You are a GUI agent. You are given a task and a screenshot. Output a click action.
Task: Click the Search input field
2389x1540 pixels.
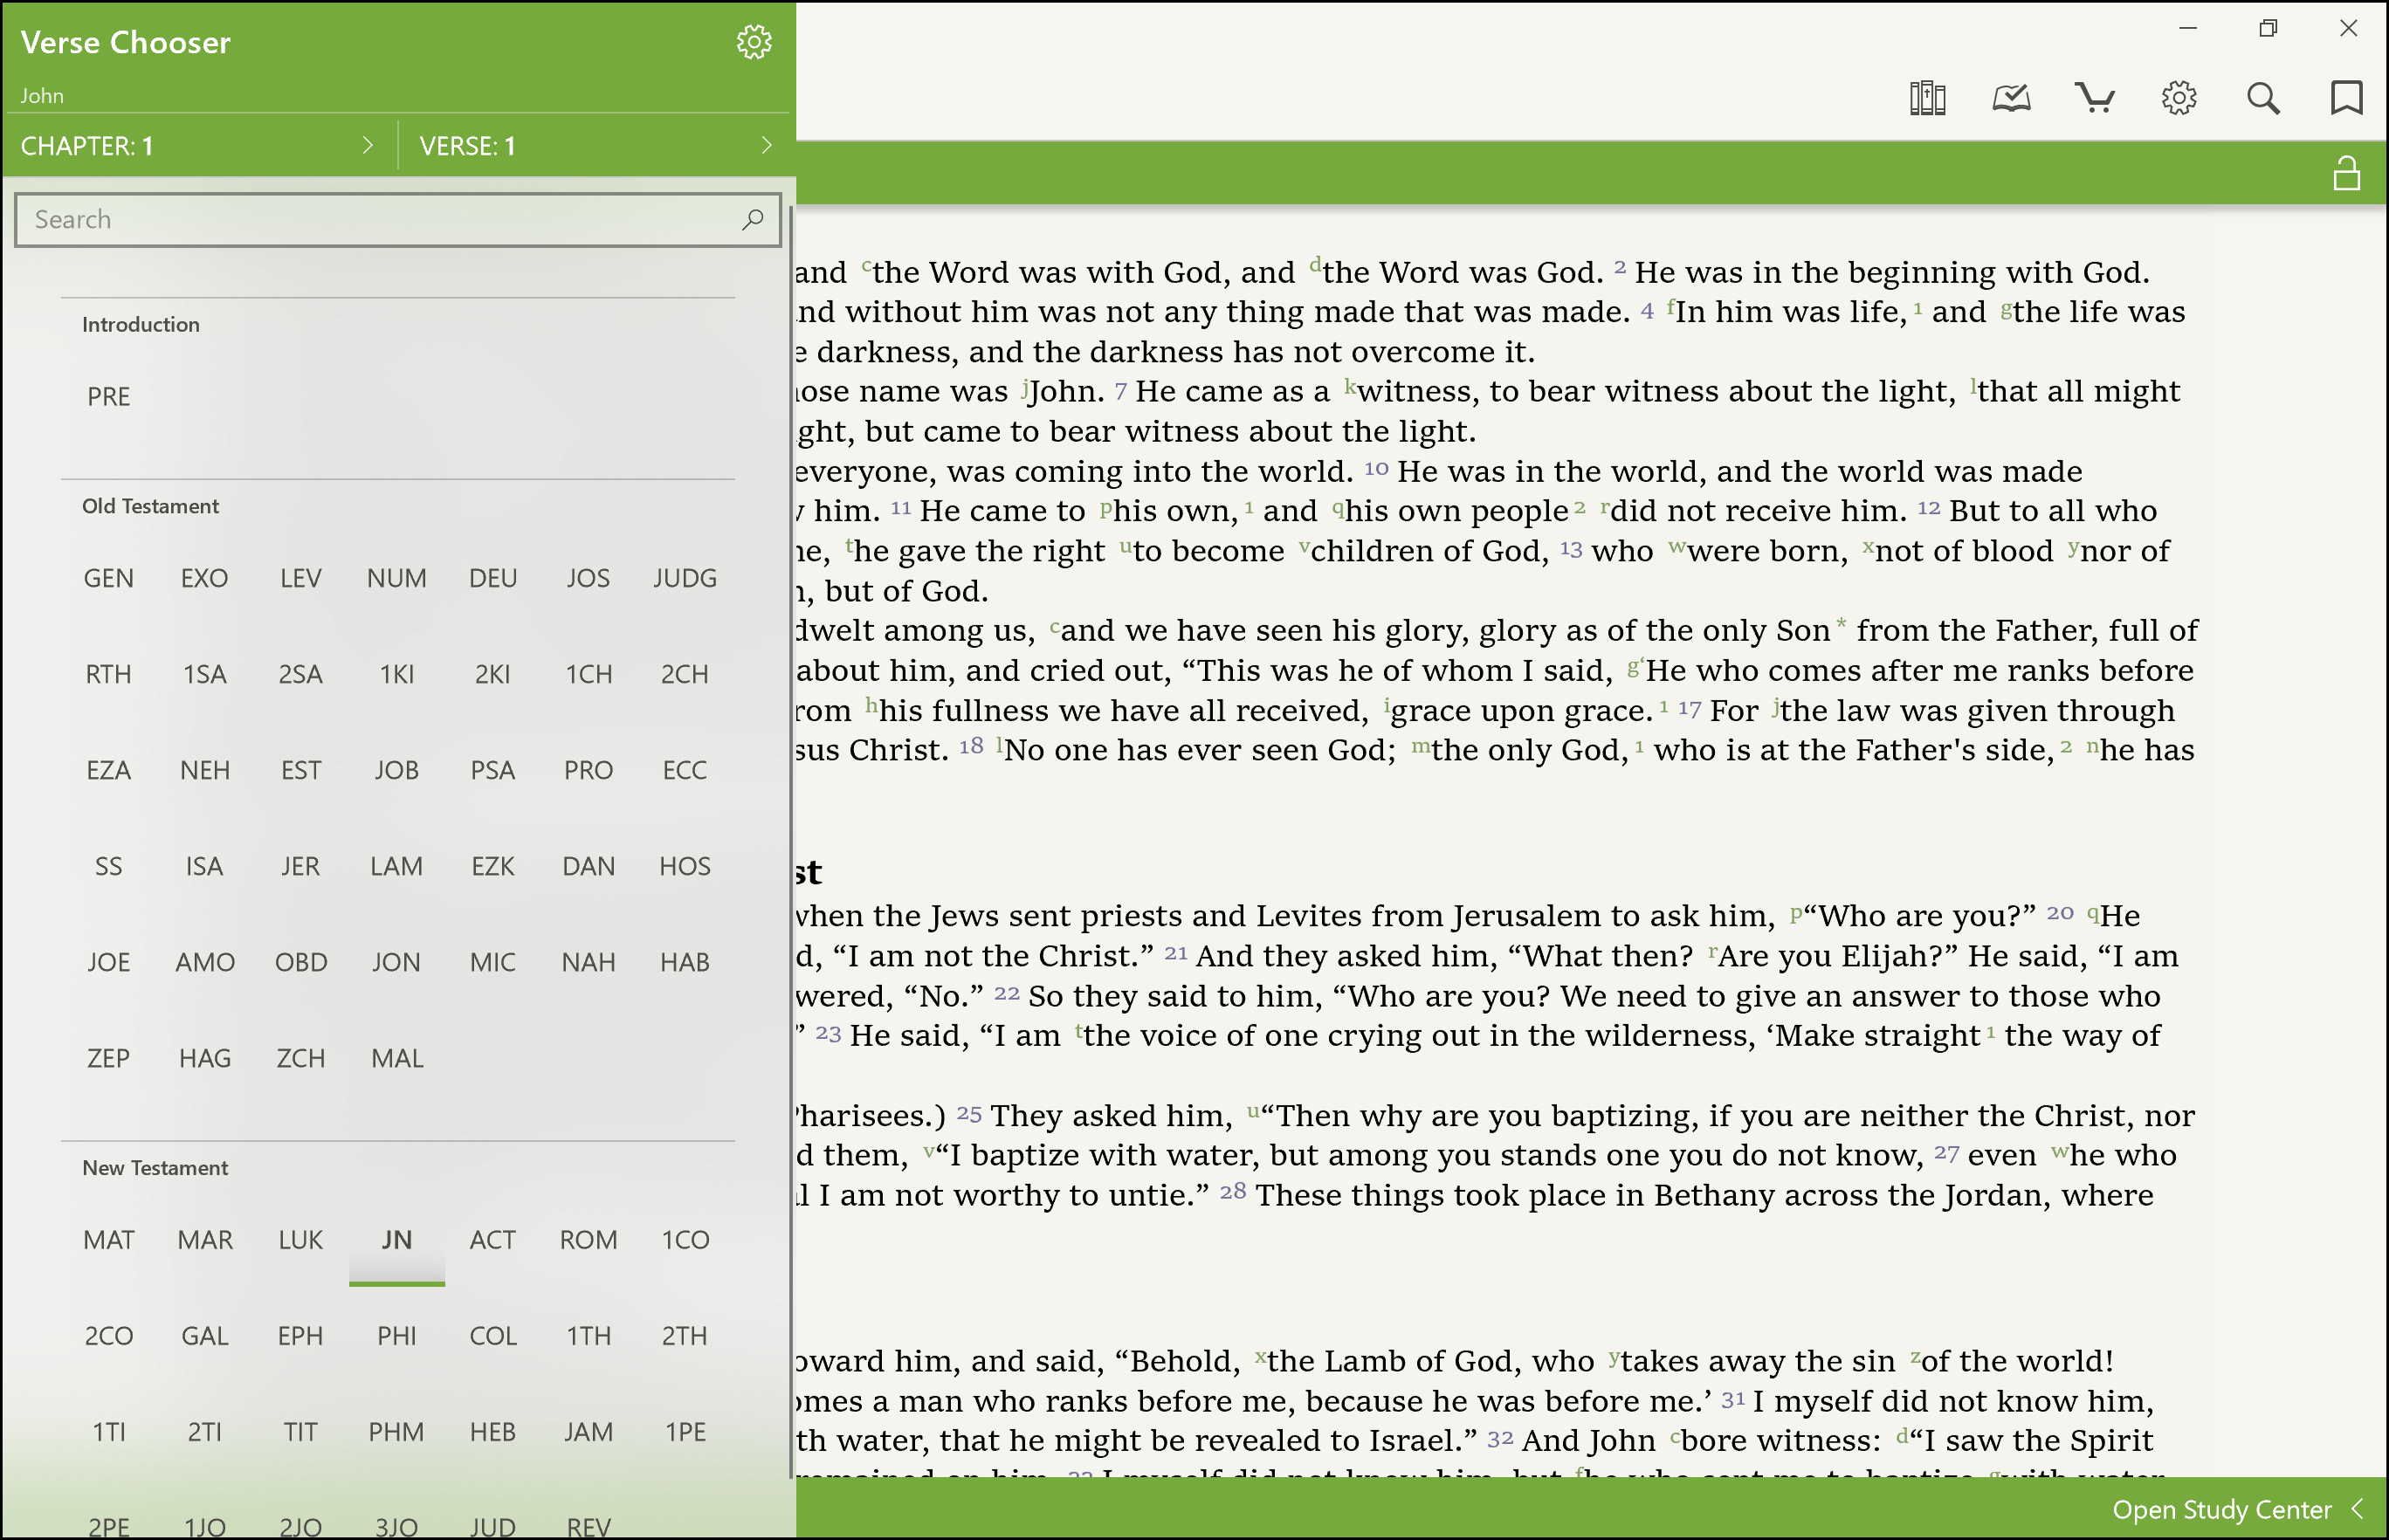pyautogui.click(x=380, y=219)
